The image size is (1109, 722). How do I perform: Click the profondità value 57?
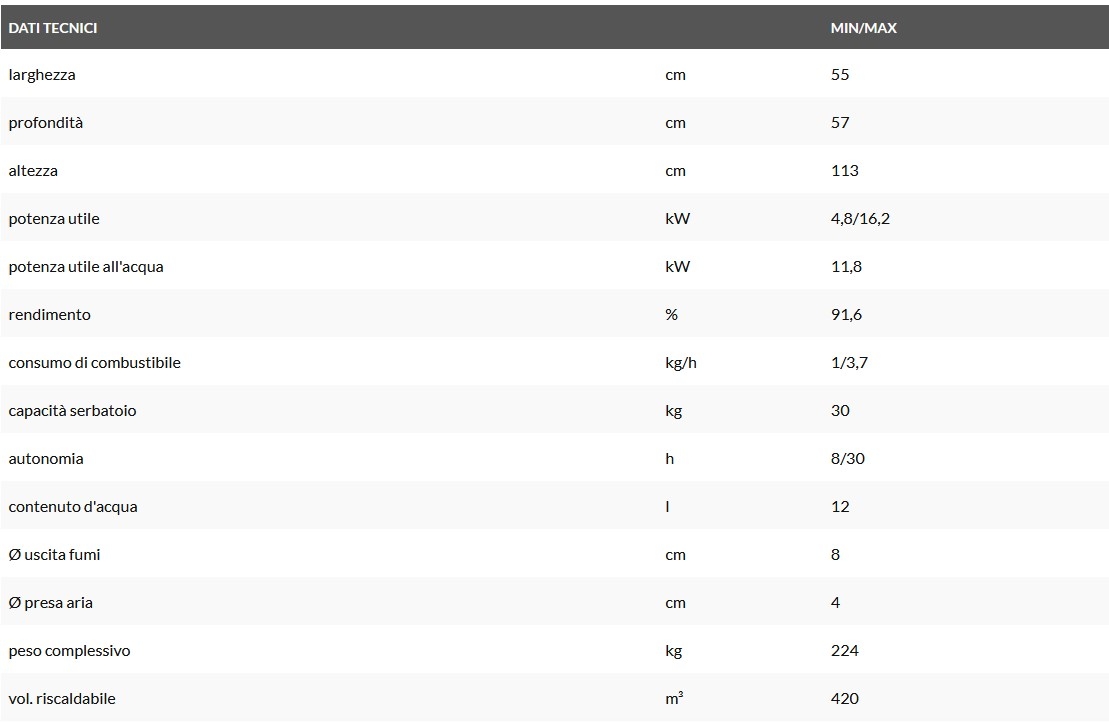coord(840,123)
